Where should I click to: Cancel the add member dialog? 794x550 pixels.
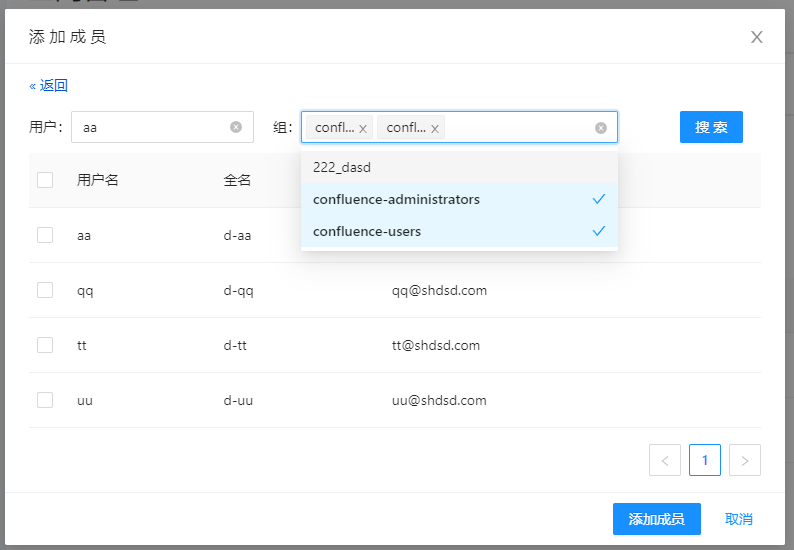pos(739,519)
